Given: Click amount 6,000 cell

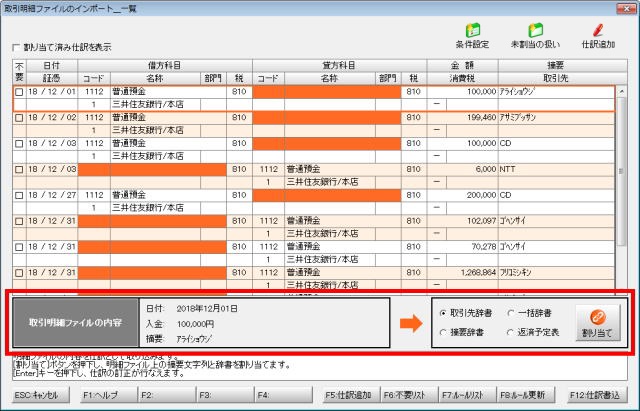Looking at the screenshot, I should (x=462, y=169).
